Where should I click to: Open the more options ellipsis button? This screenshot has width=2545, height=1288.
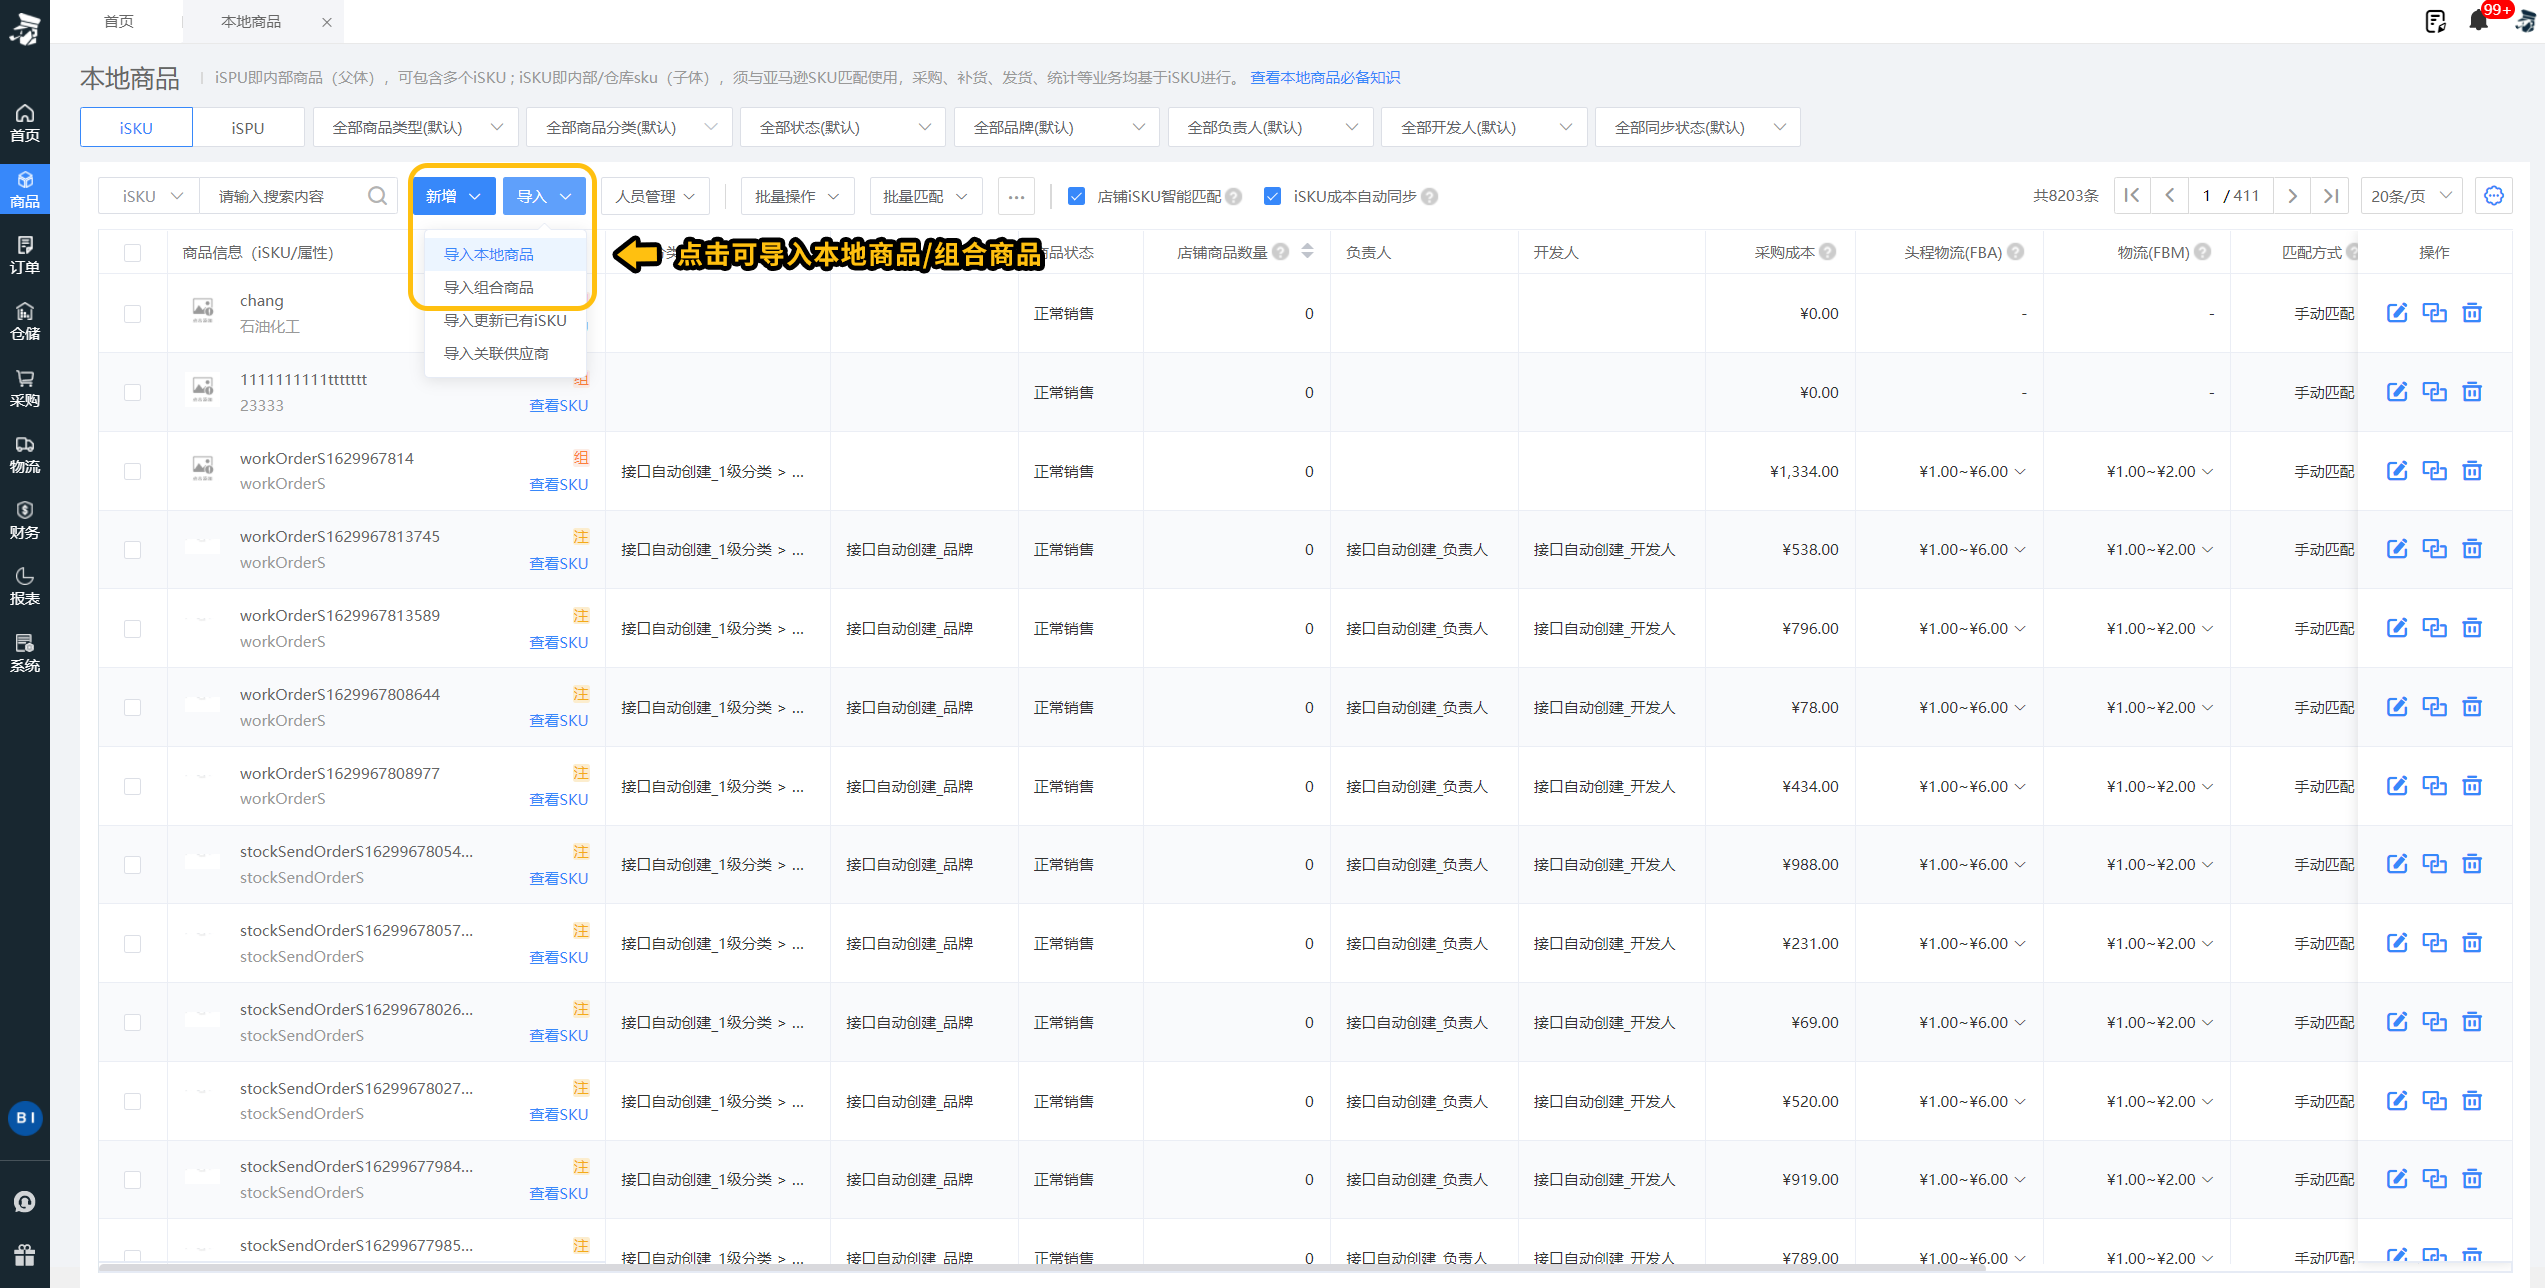click(1016, 196)
